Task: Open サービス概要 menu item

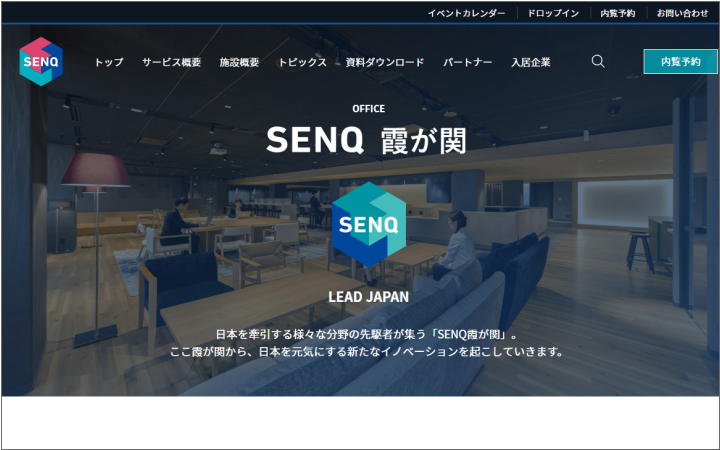Action: pyautogui.click(x=171, y=62)
